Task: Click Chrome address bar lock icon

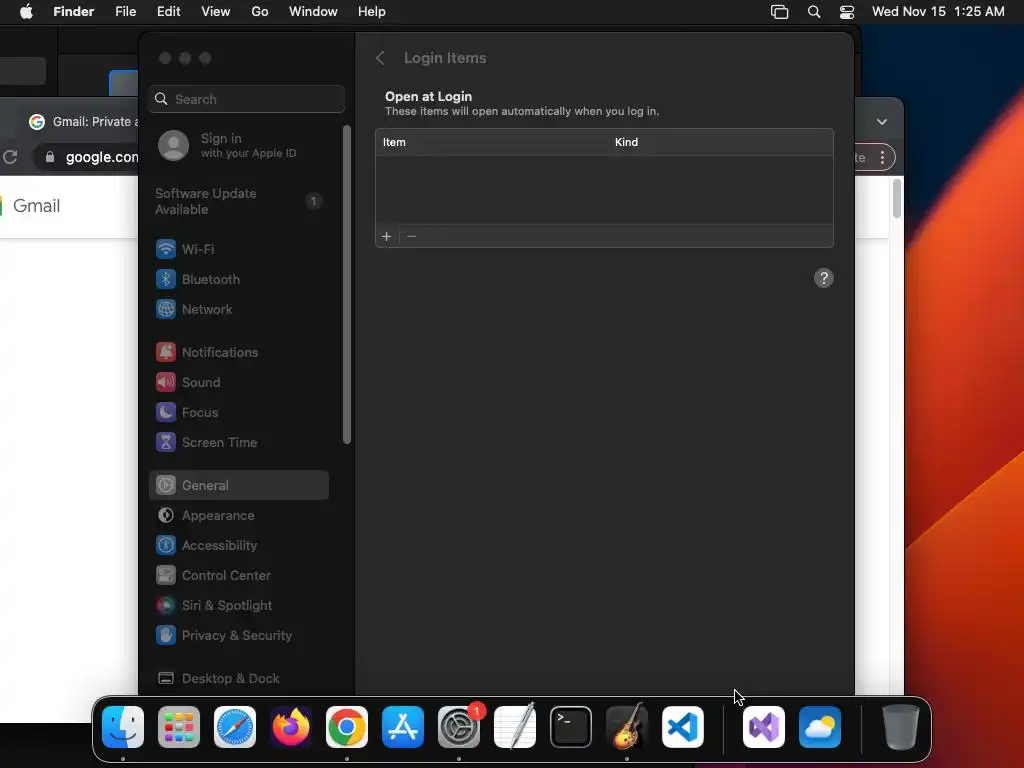Action: [x=50, y=157]
